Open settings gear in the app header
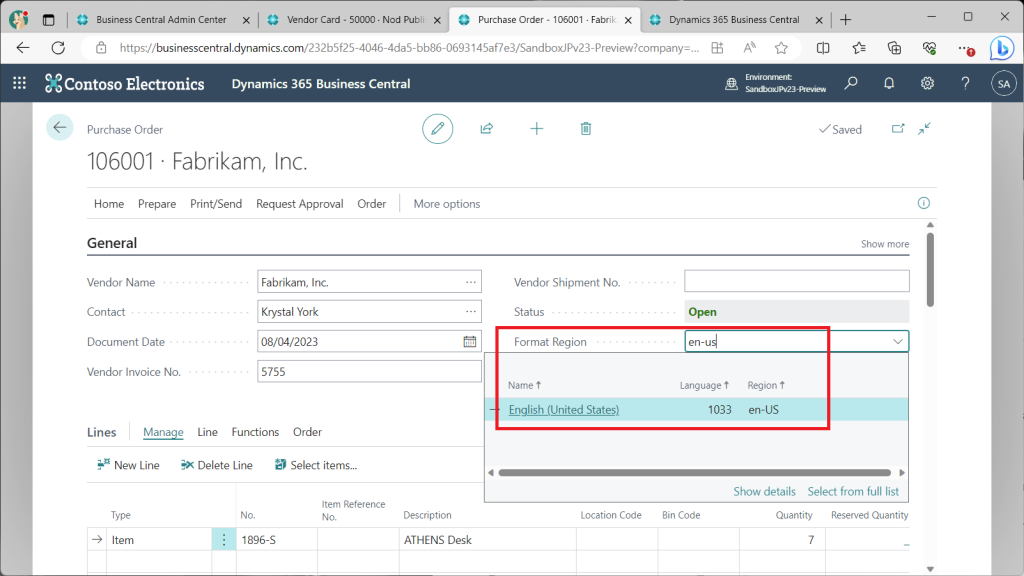Viewport: 1024px width, 576px height. click(927, 84)
